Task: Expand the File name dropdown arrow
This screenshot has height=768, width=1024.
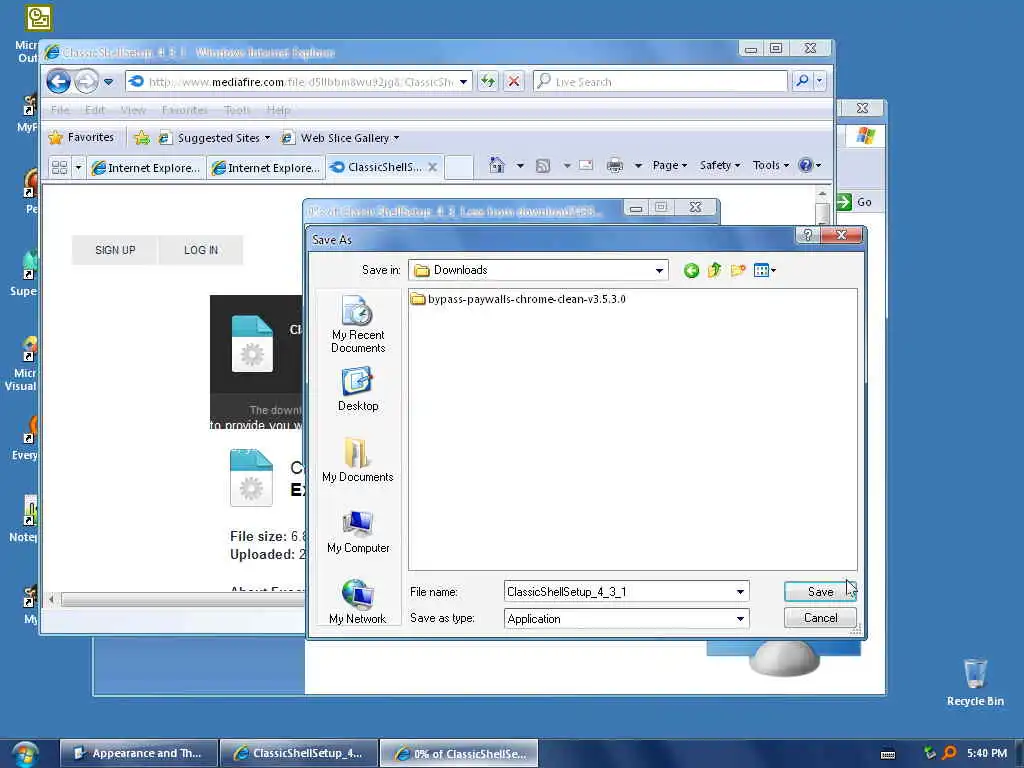Action: [741, 592]
